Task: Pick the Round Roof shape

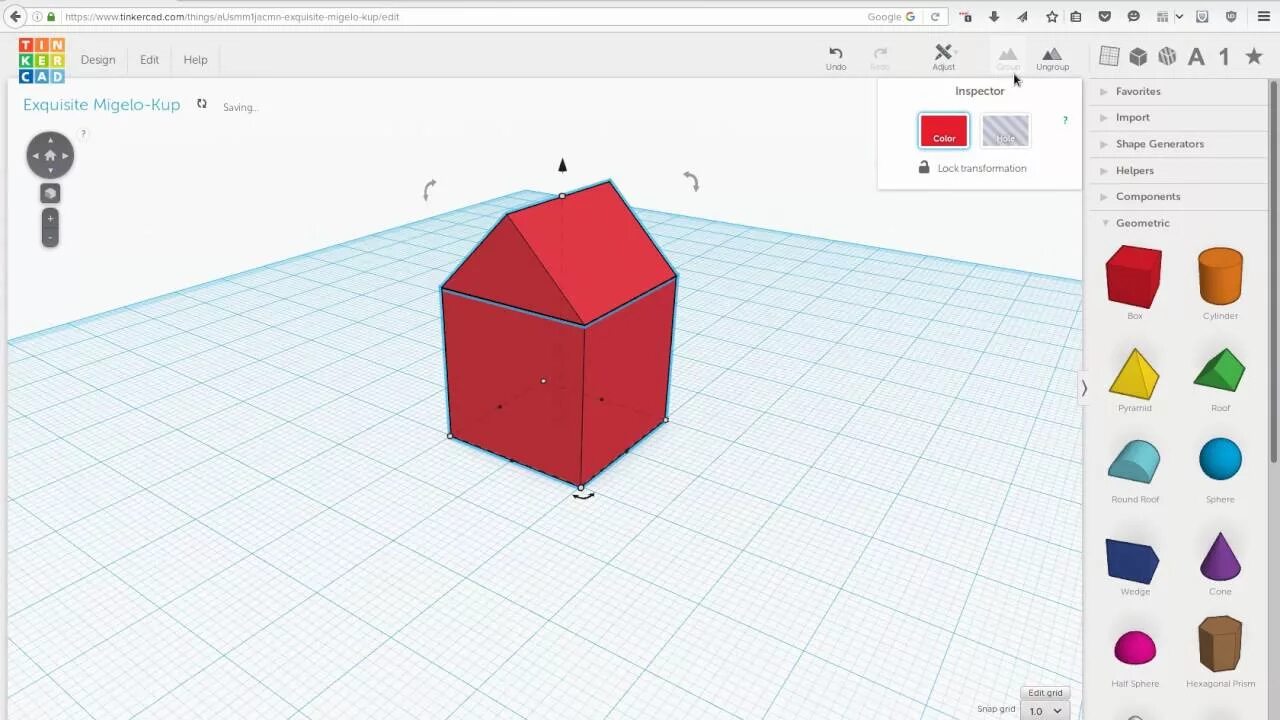Action: (1134, 462)
